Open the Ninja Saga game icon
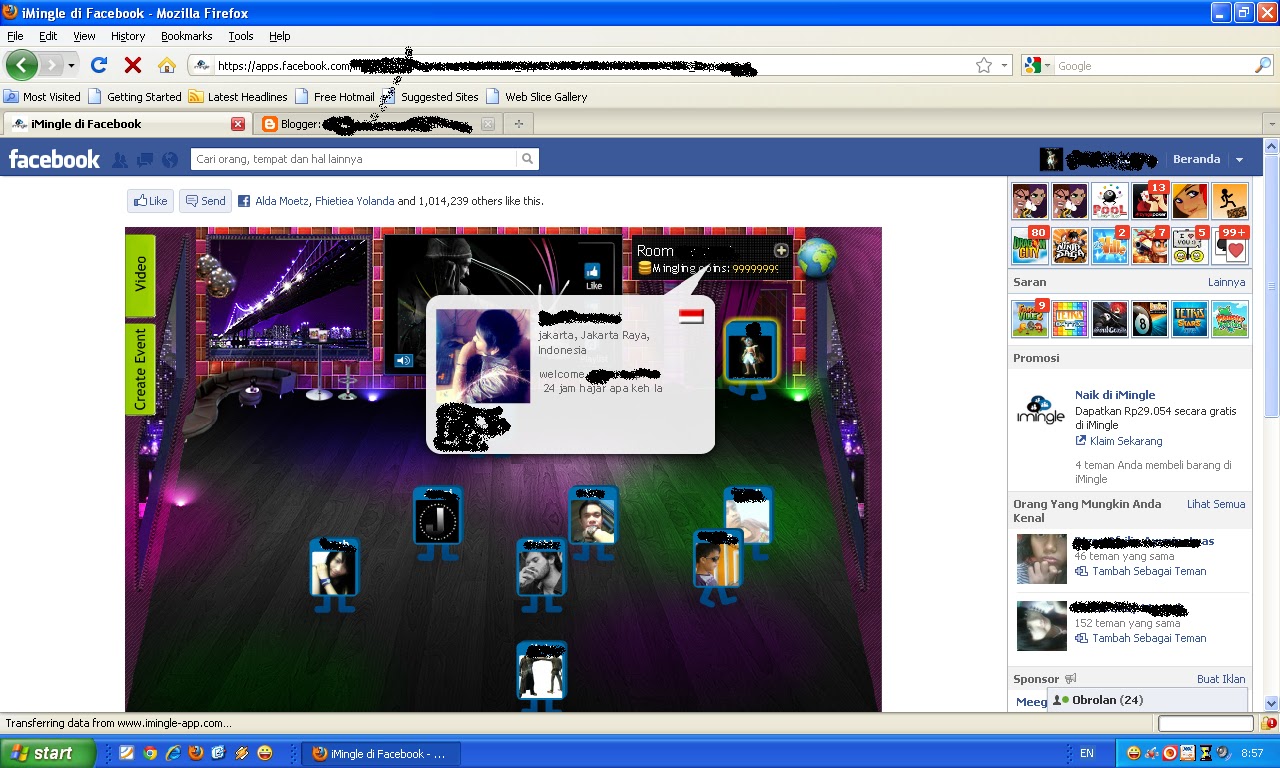Image resolution: width=1280 pixels, height=768 pixels. coord(1069,245)
